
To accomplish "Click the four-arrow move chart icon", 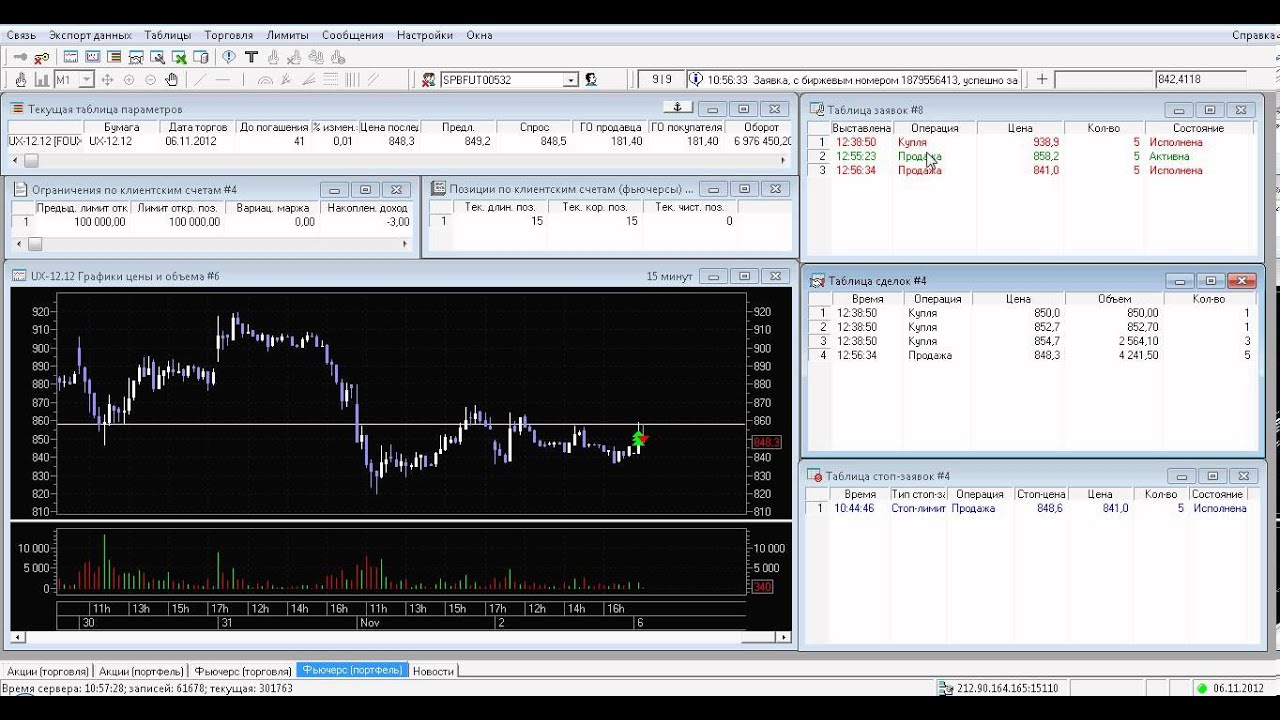I will pos(107,80).
